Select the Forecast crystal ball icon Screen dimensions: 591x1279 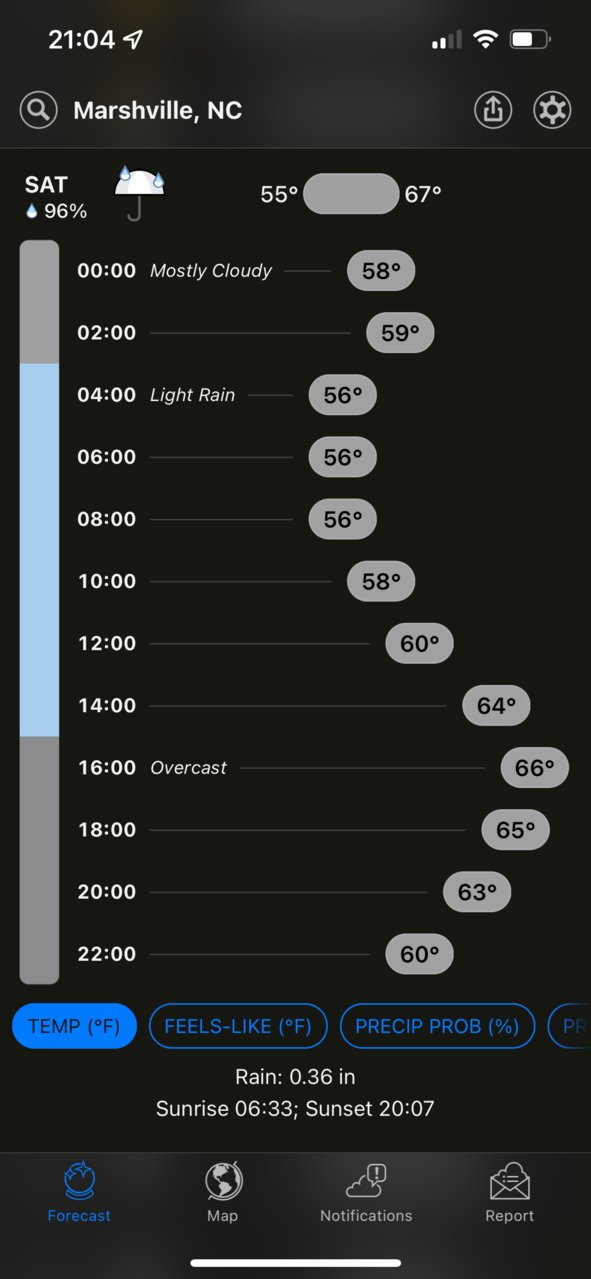(x=79, y=1181)
